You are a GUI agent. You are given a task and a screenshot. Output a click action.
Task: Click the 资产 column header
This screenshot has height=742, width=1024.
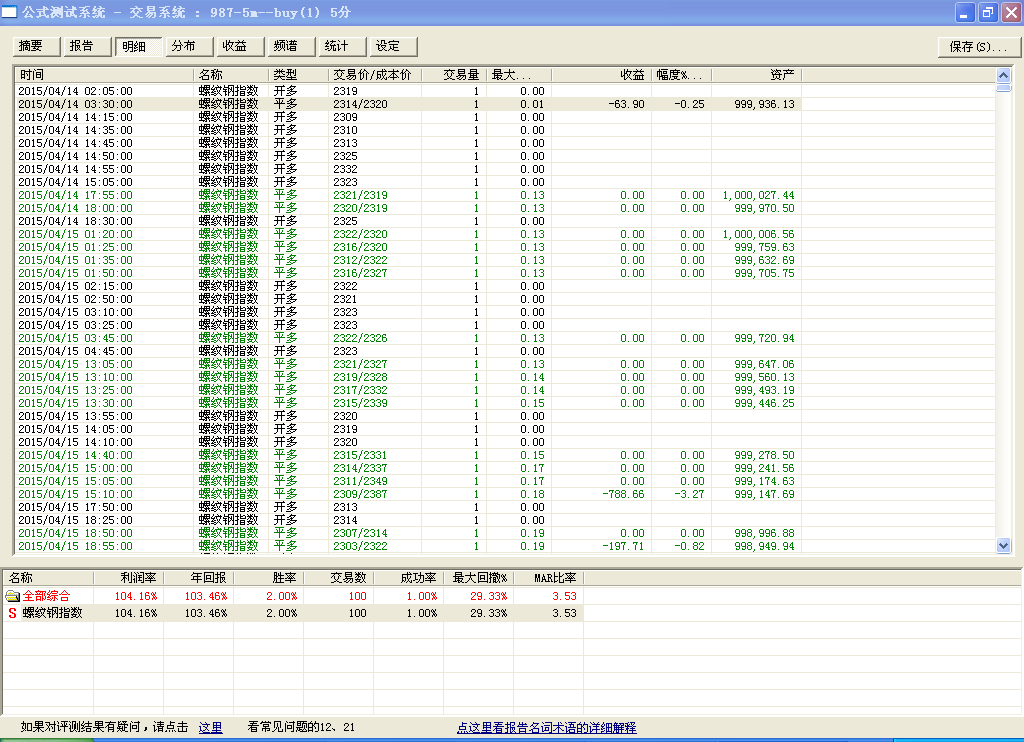[757, 74]
